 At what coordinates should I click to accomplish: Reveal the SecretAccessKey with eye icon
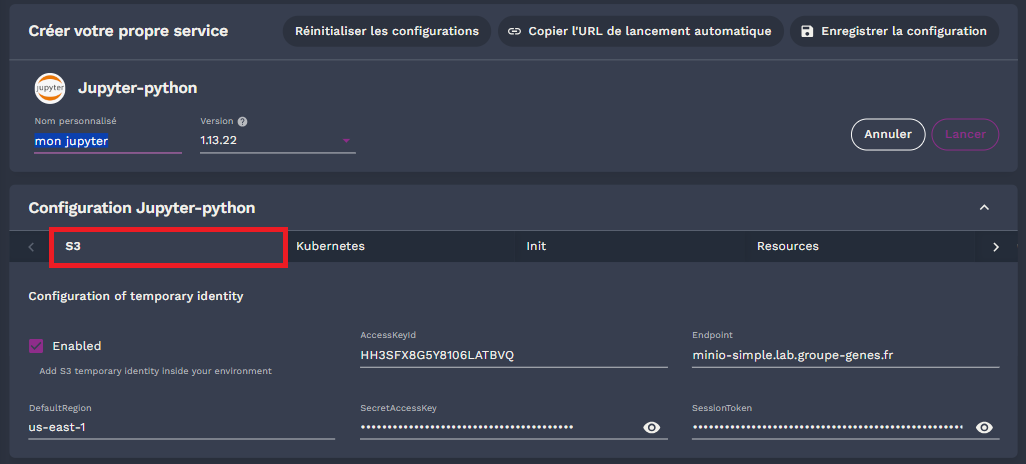pos(652,427)
